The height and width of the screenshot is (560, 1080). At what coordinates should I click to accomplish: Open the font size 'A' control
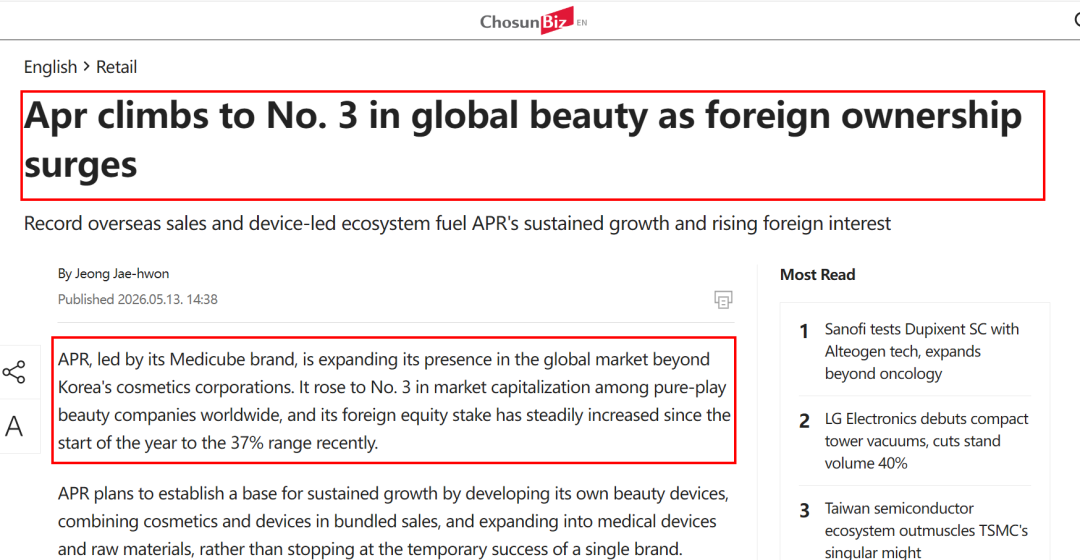click(x=14, y=427)
